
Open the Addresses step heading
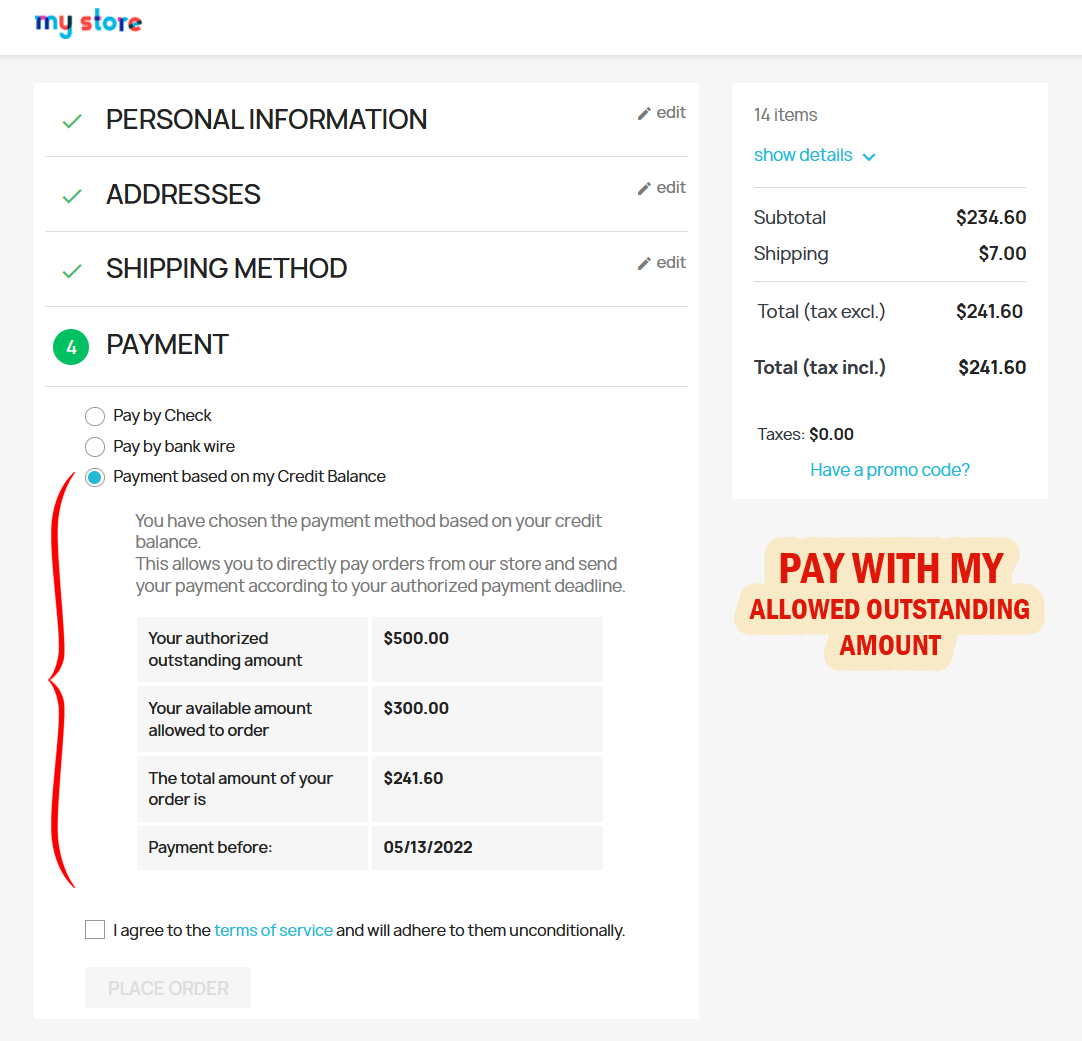183,195
